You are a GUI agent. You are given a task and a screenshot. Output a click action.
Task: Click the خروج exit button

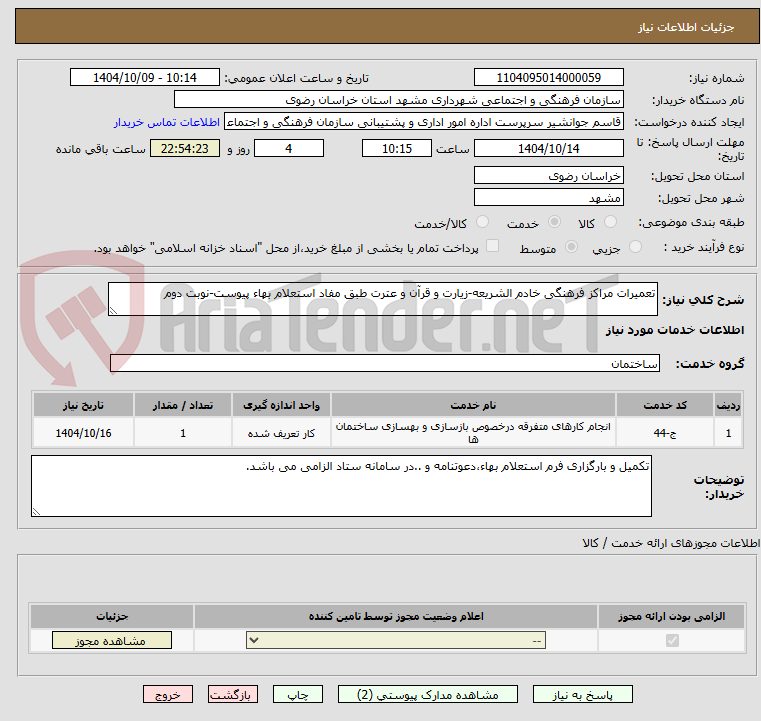167,694
